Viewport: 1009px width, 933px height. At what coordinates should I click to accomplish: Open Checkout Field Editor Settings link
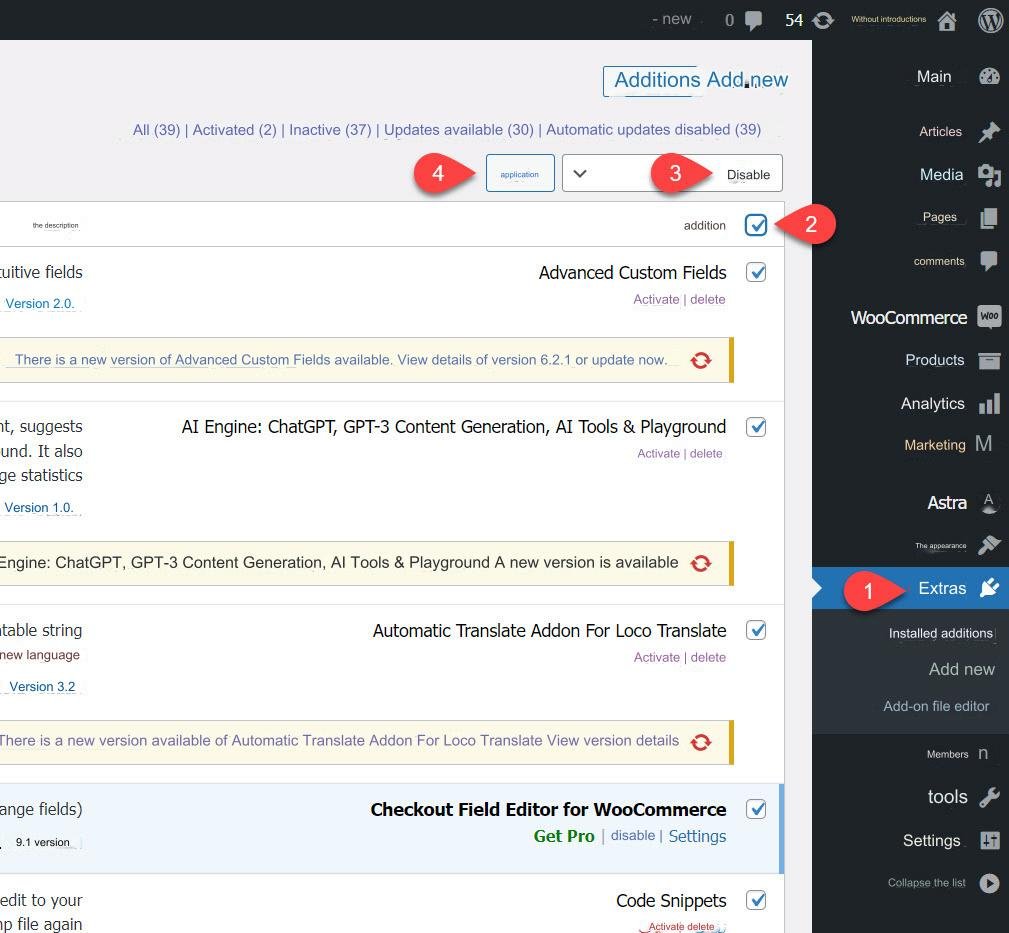tap(697, 836)
